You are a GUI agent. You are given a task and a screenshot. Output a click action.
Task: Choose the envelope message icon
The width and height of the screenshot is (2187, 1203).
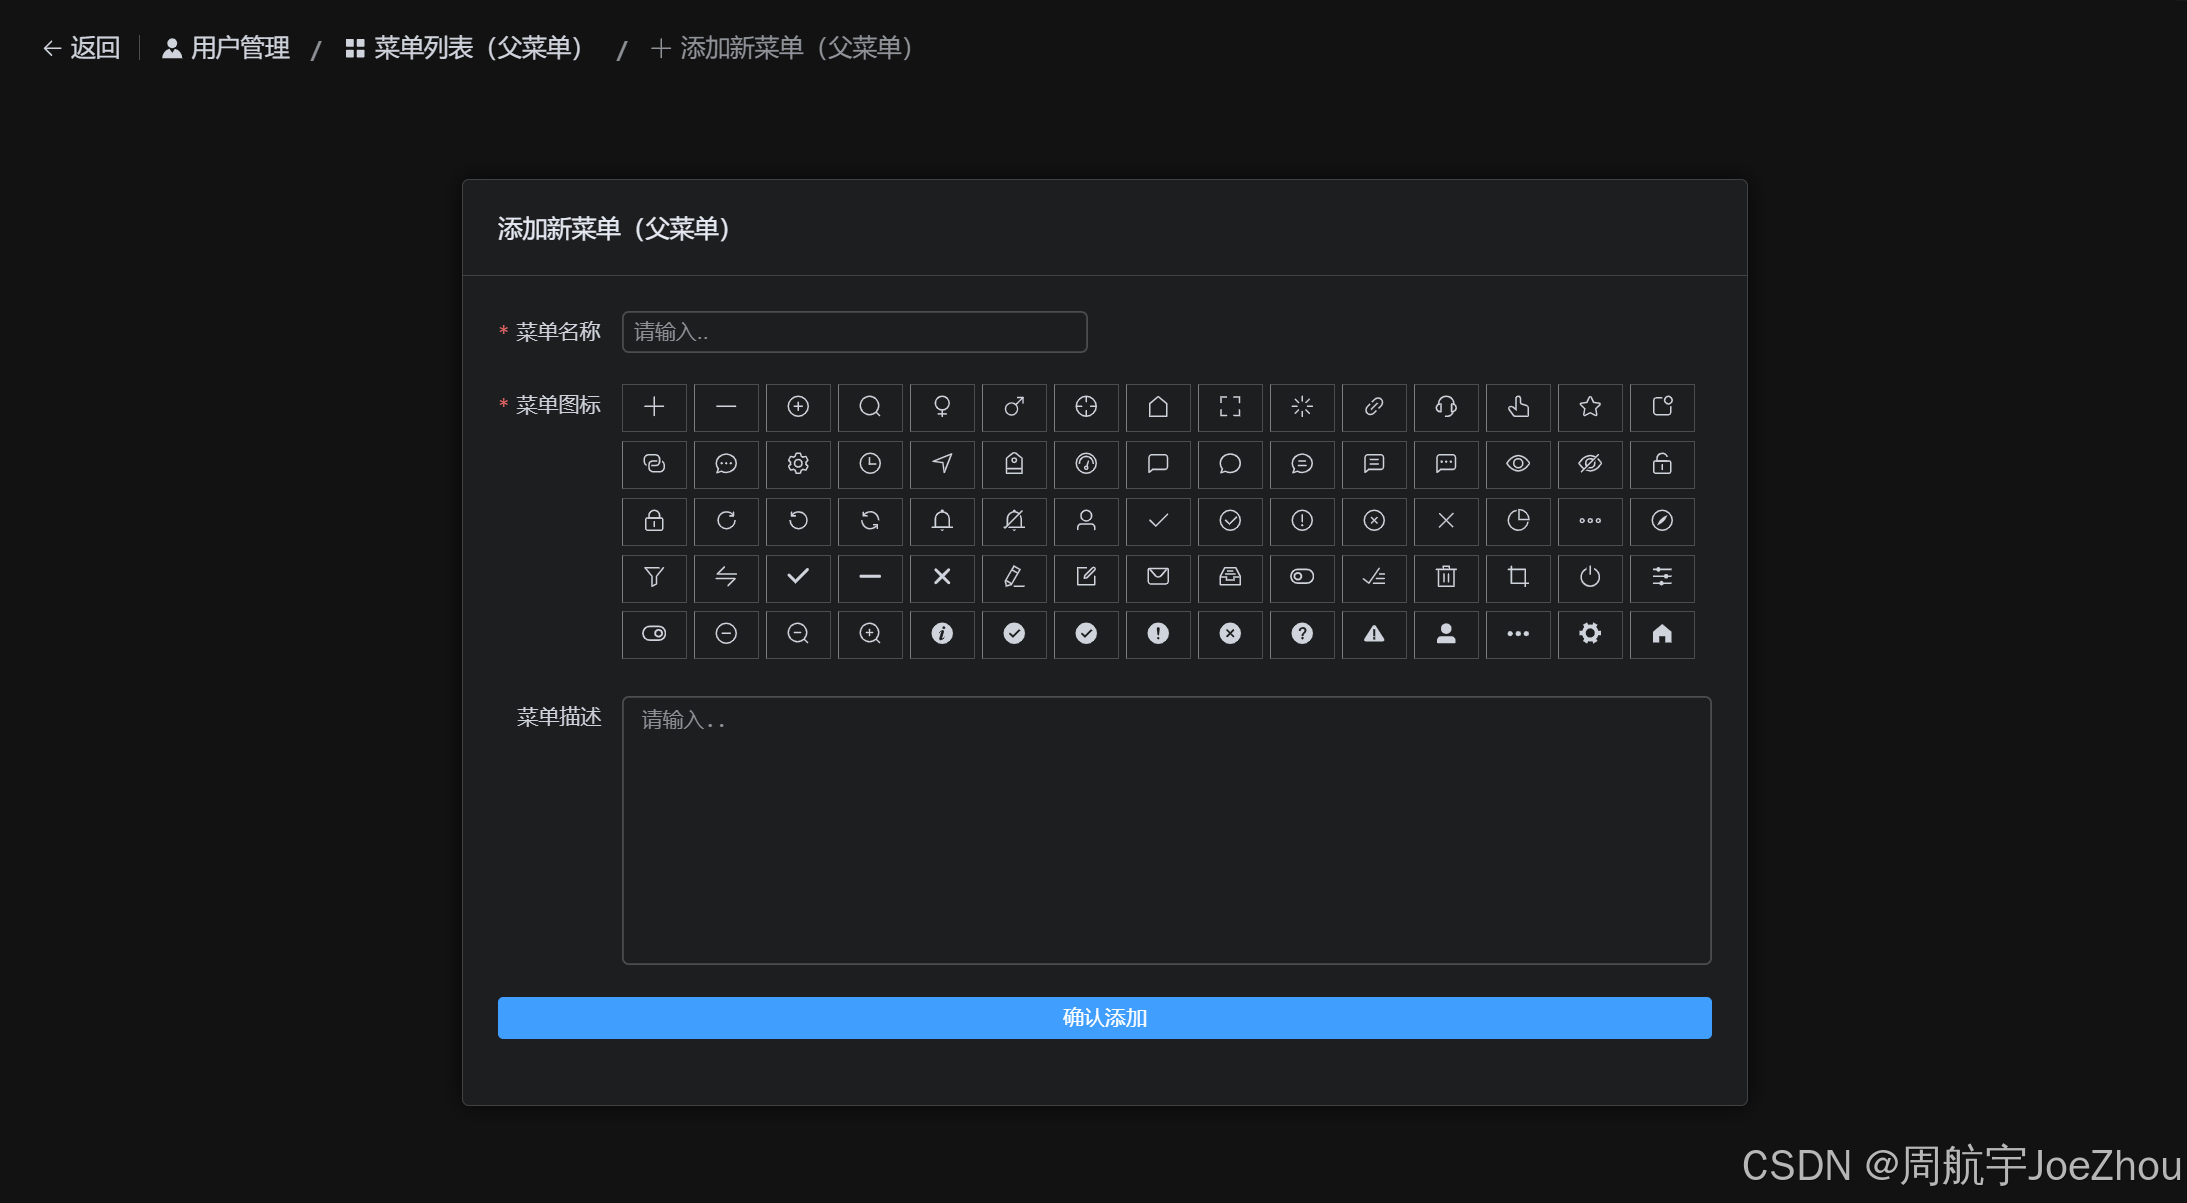pos(1158,578)
